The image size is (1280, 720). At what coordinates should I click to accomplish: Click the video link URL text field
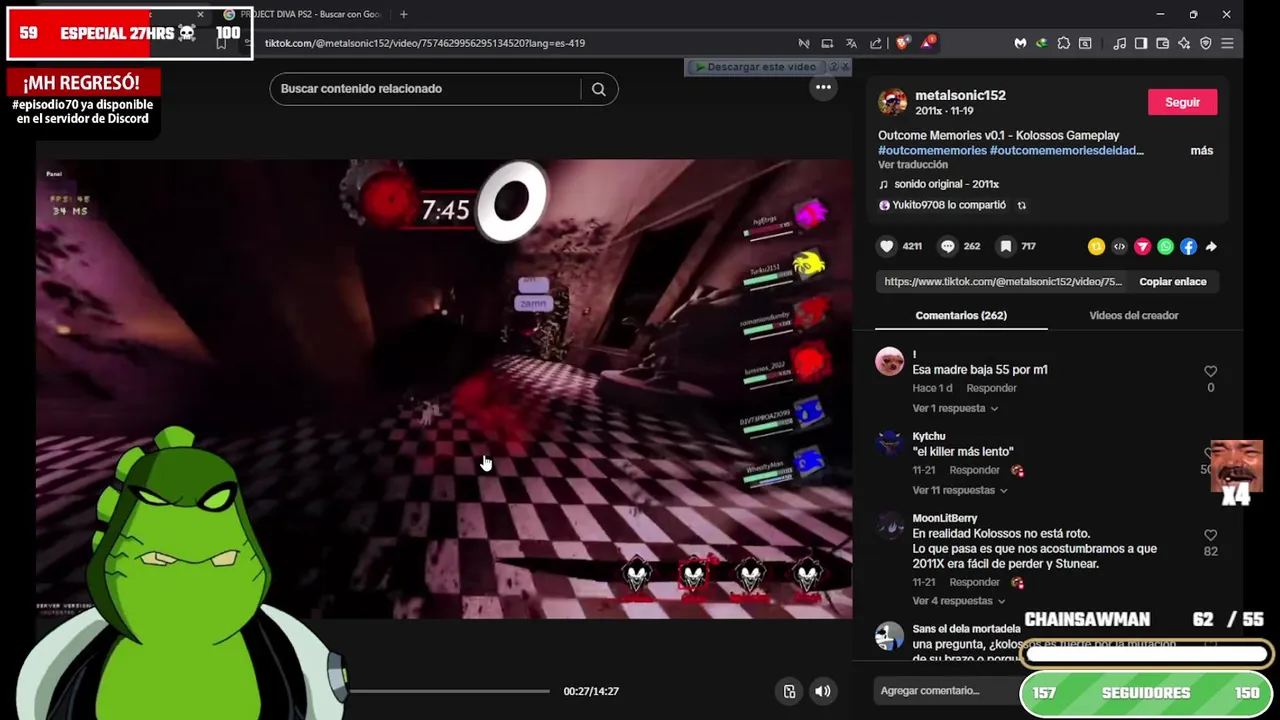[x=1003, y=282]
